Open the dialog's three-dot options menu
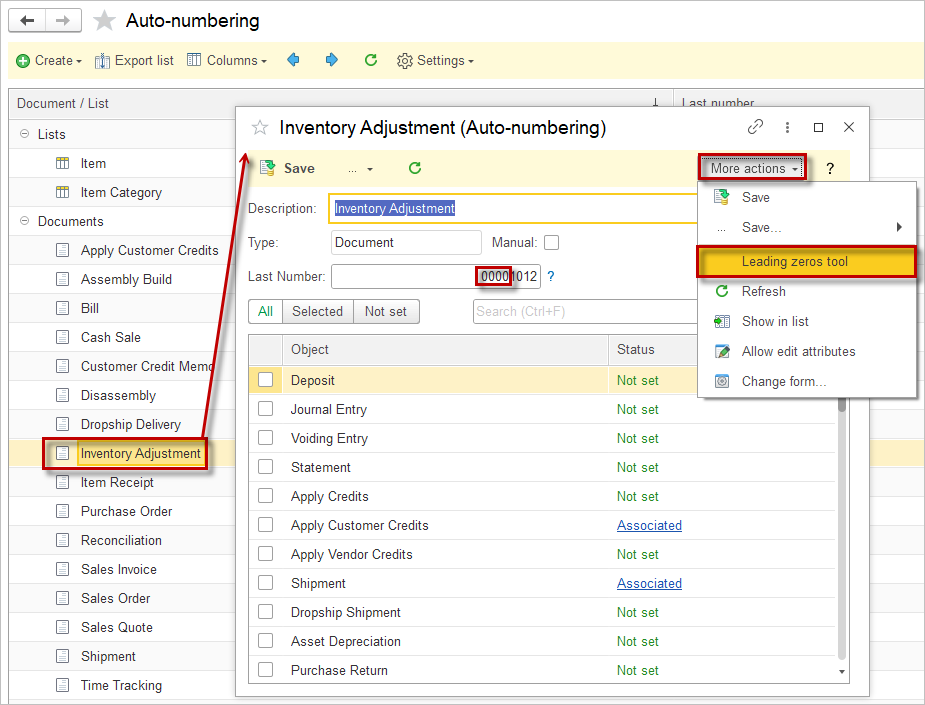 (788, 127)
